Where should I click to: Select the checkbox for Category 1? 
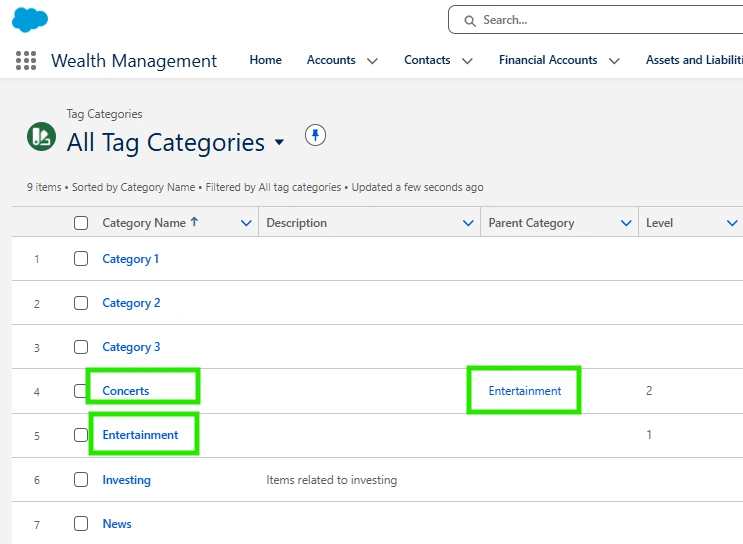(81, 259)
